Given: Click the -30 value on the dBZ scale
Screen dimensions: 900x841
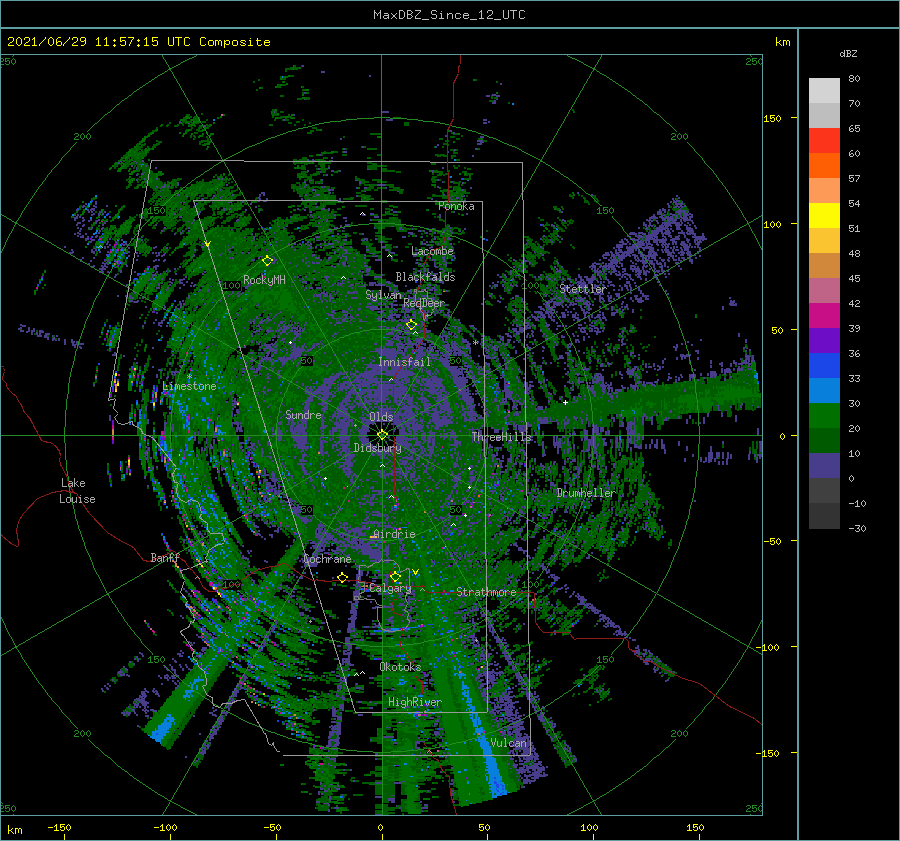Looking at the screenshot, I should pos(857,528).
